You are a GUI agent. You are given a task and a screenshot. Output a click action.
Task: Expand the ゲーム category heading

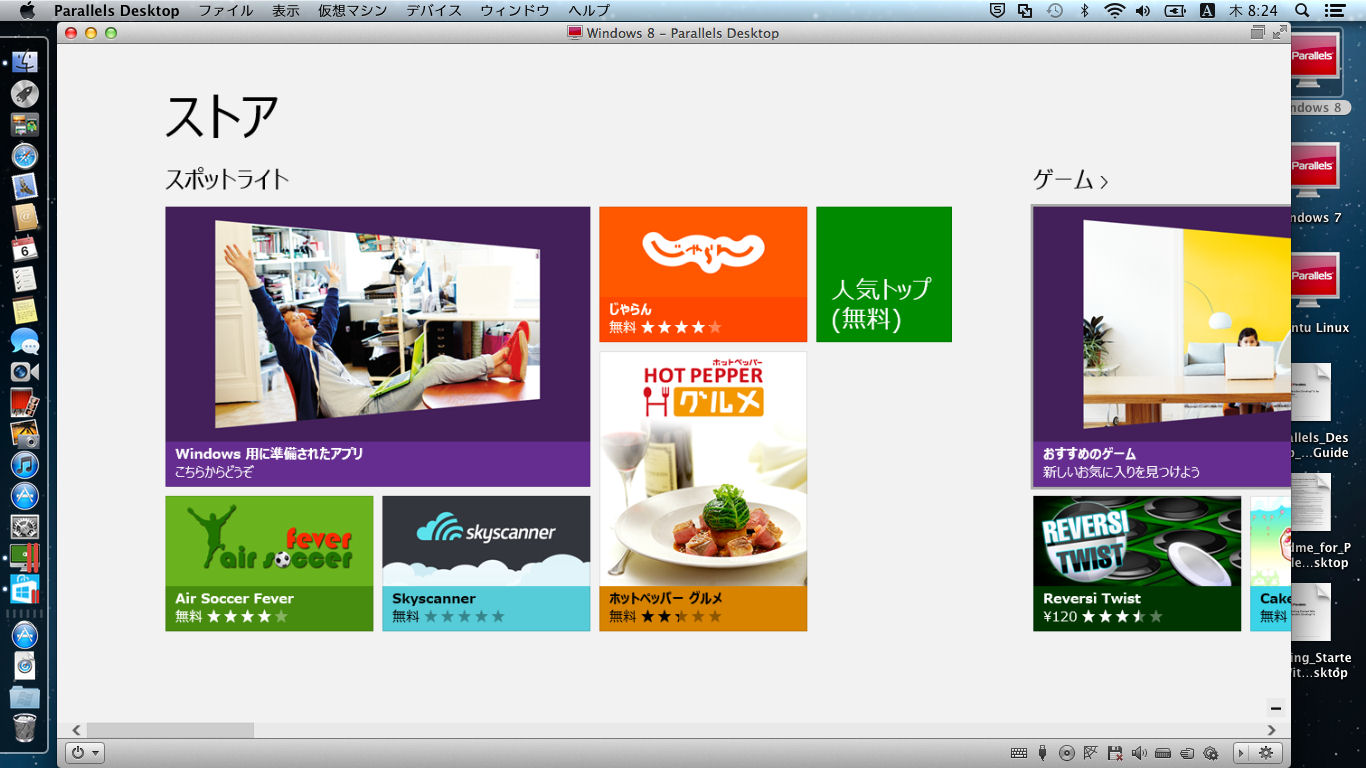pyautogui.click(x=1071, y=180)
